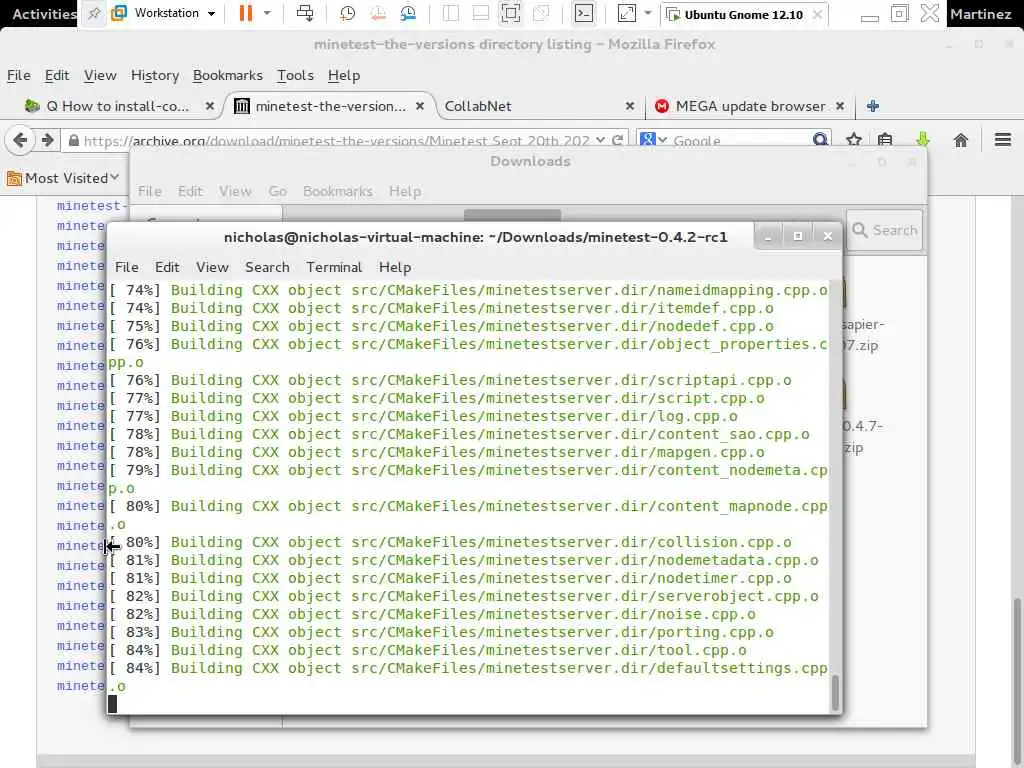Open dropdown beside stretch display icon
Viewport: 1024px width, 768px height.
648,13
